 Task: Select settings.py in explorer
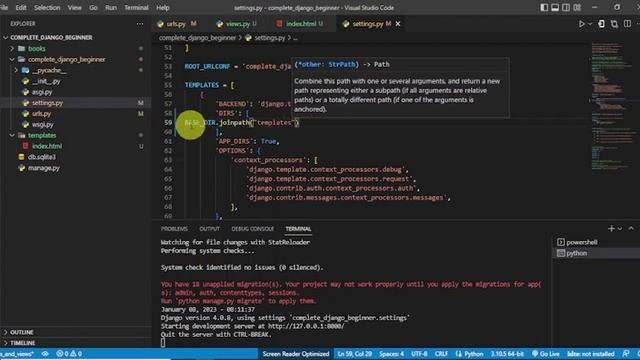click(x=47, y=103)
